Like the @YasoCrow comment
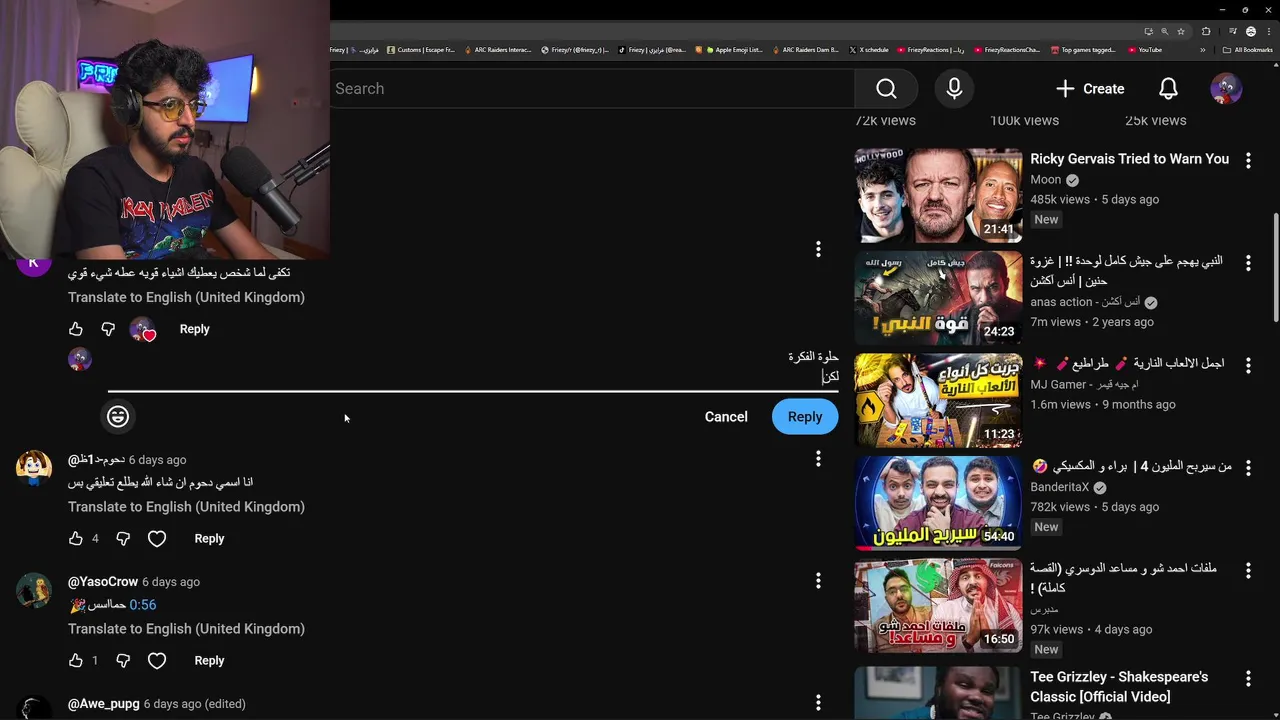1280x720 pixels. pyautogui.click(x=76, y=660)
